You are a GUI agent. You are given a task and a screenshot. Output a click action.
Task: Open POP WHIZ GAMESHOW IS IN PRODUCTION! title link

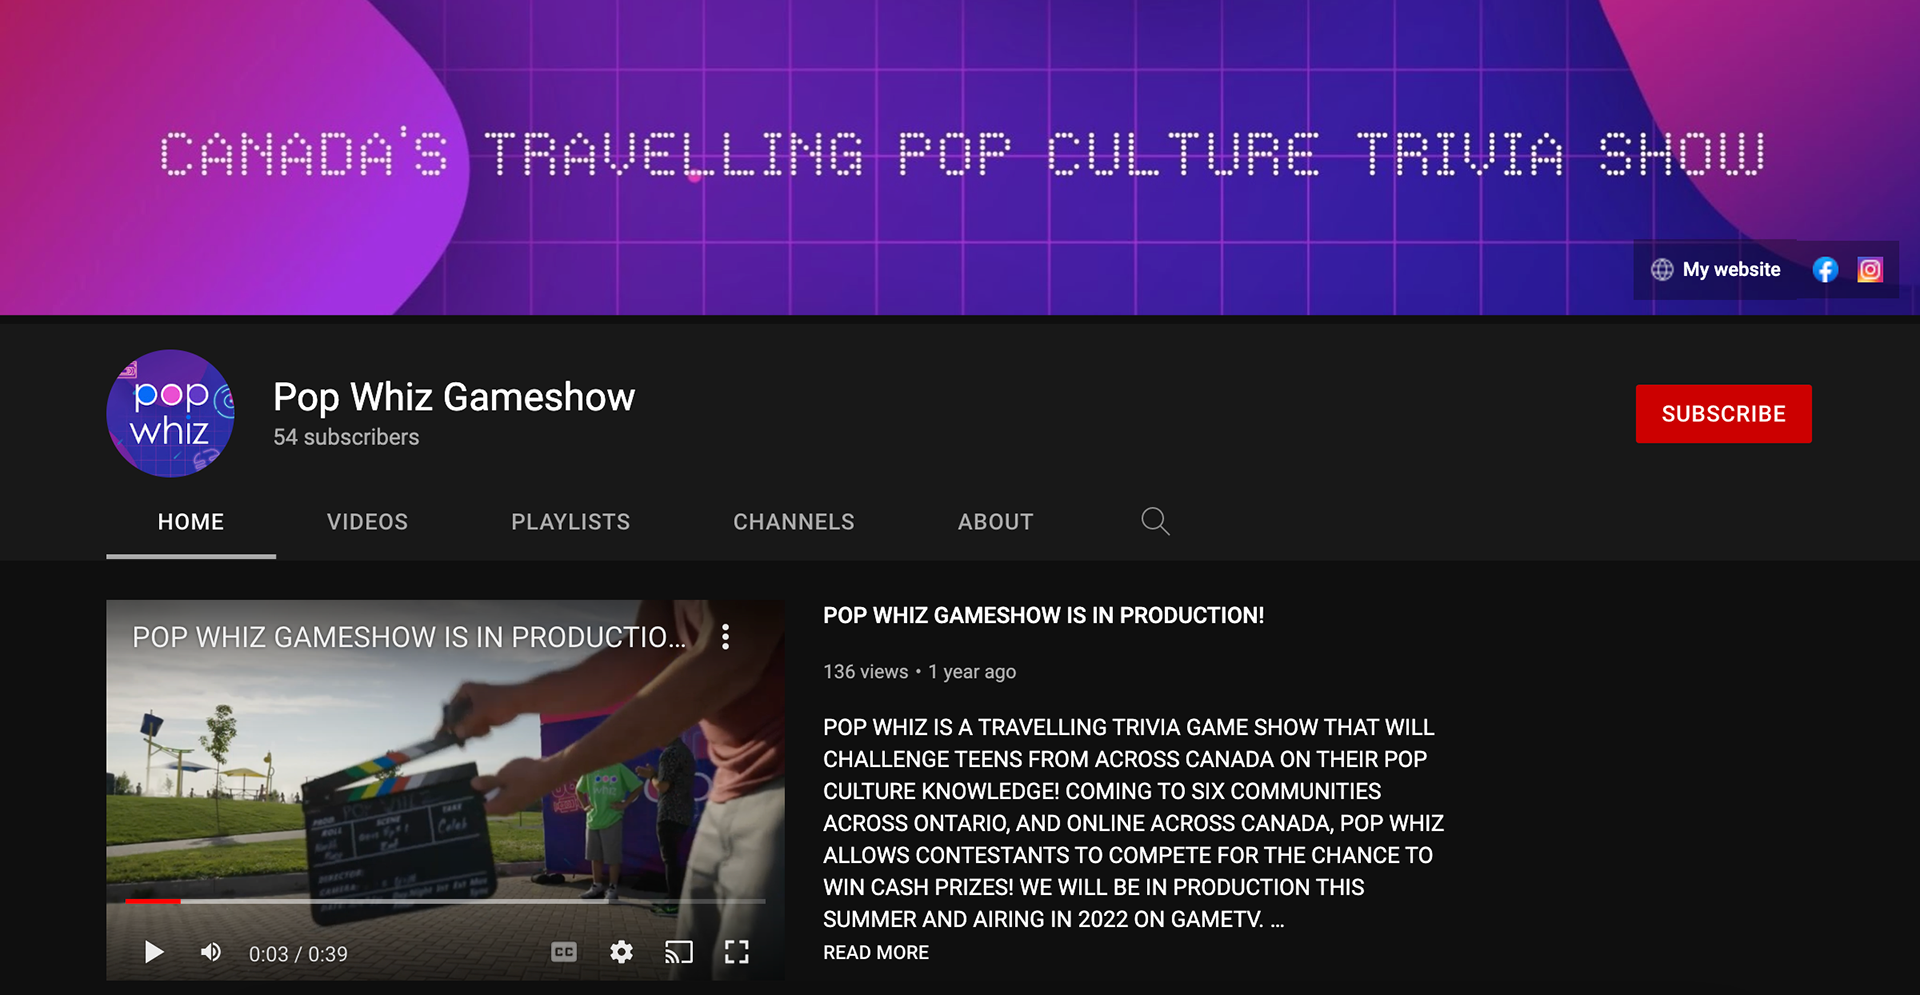[x=1043, y=616]
